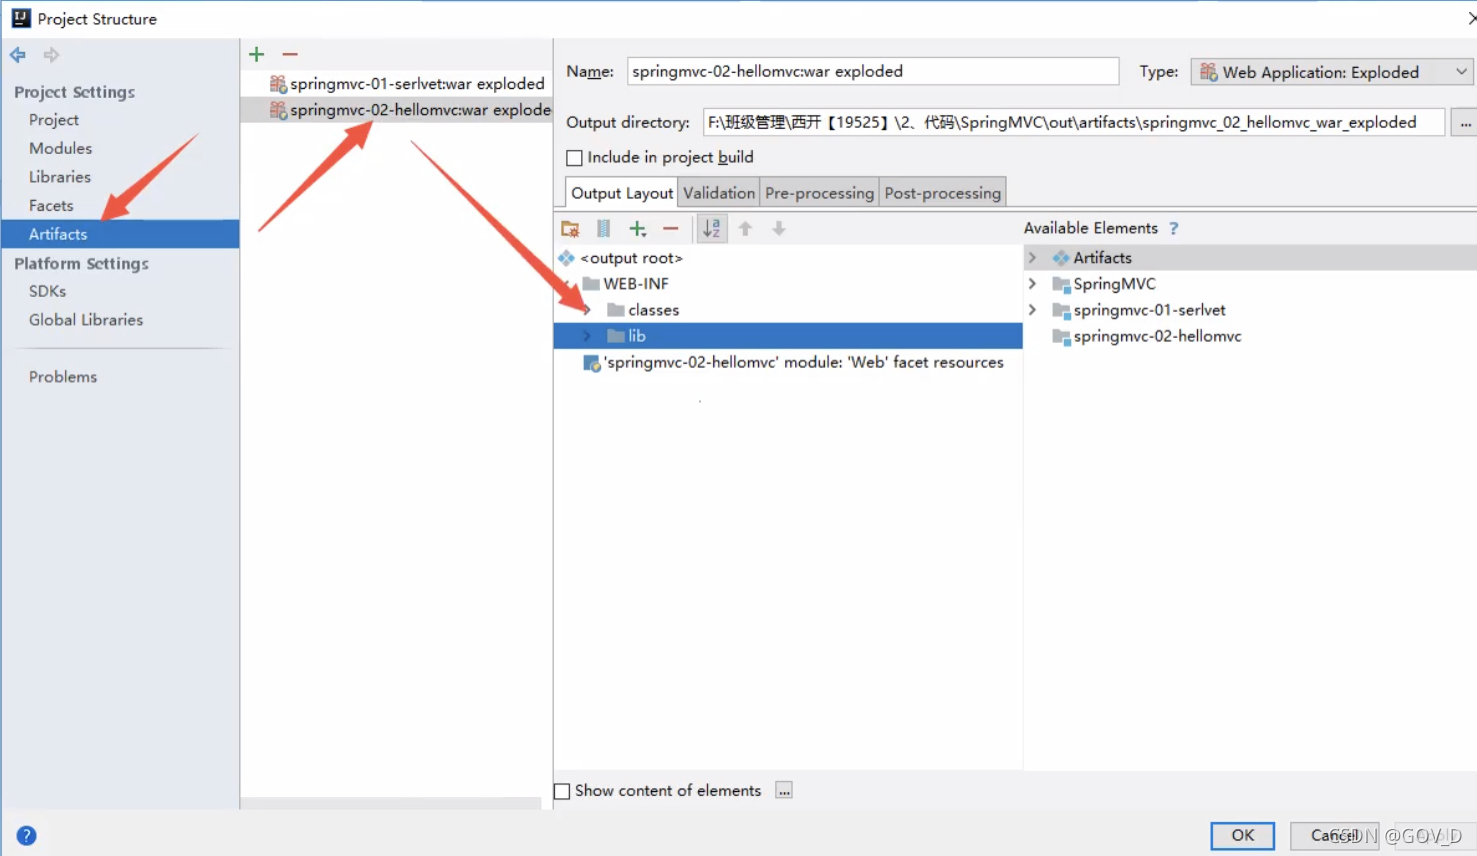Click the springmvc-02-hellomvc module icon

click(x=1061, y=337)
